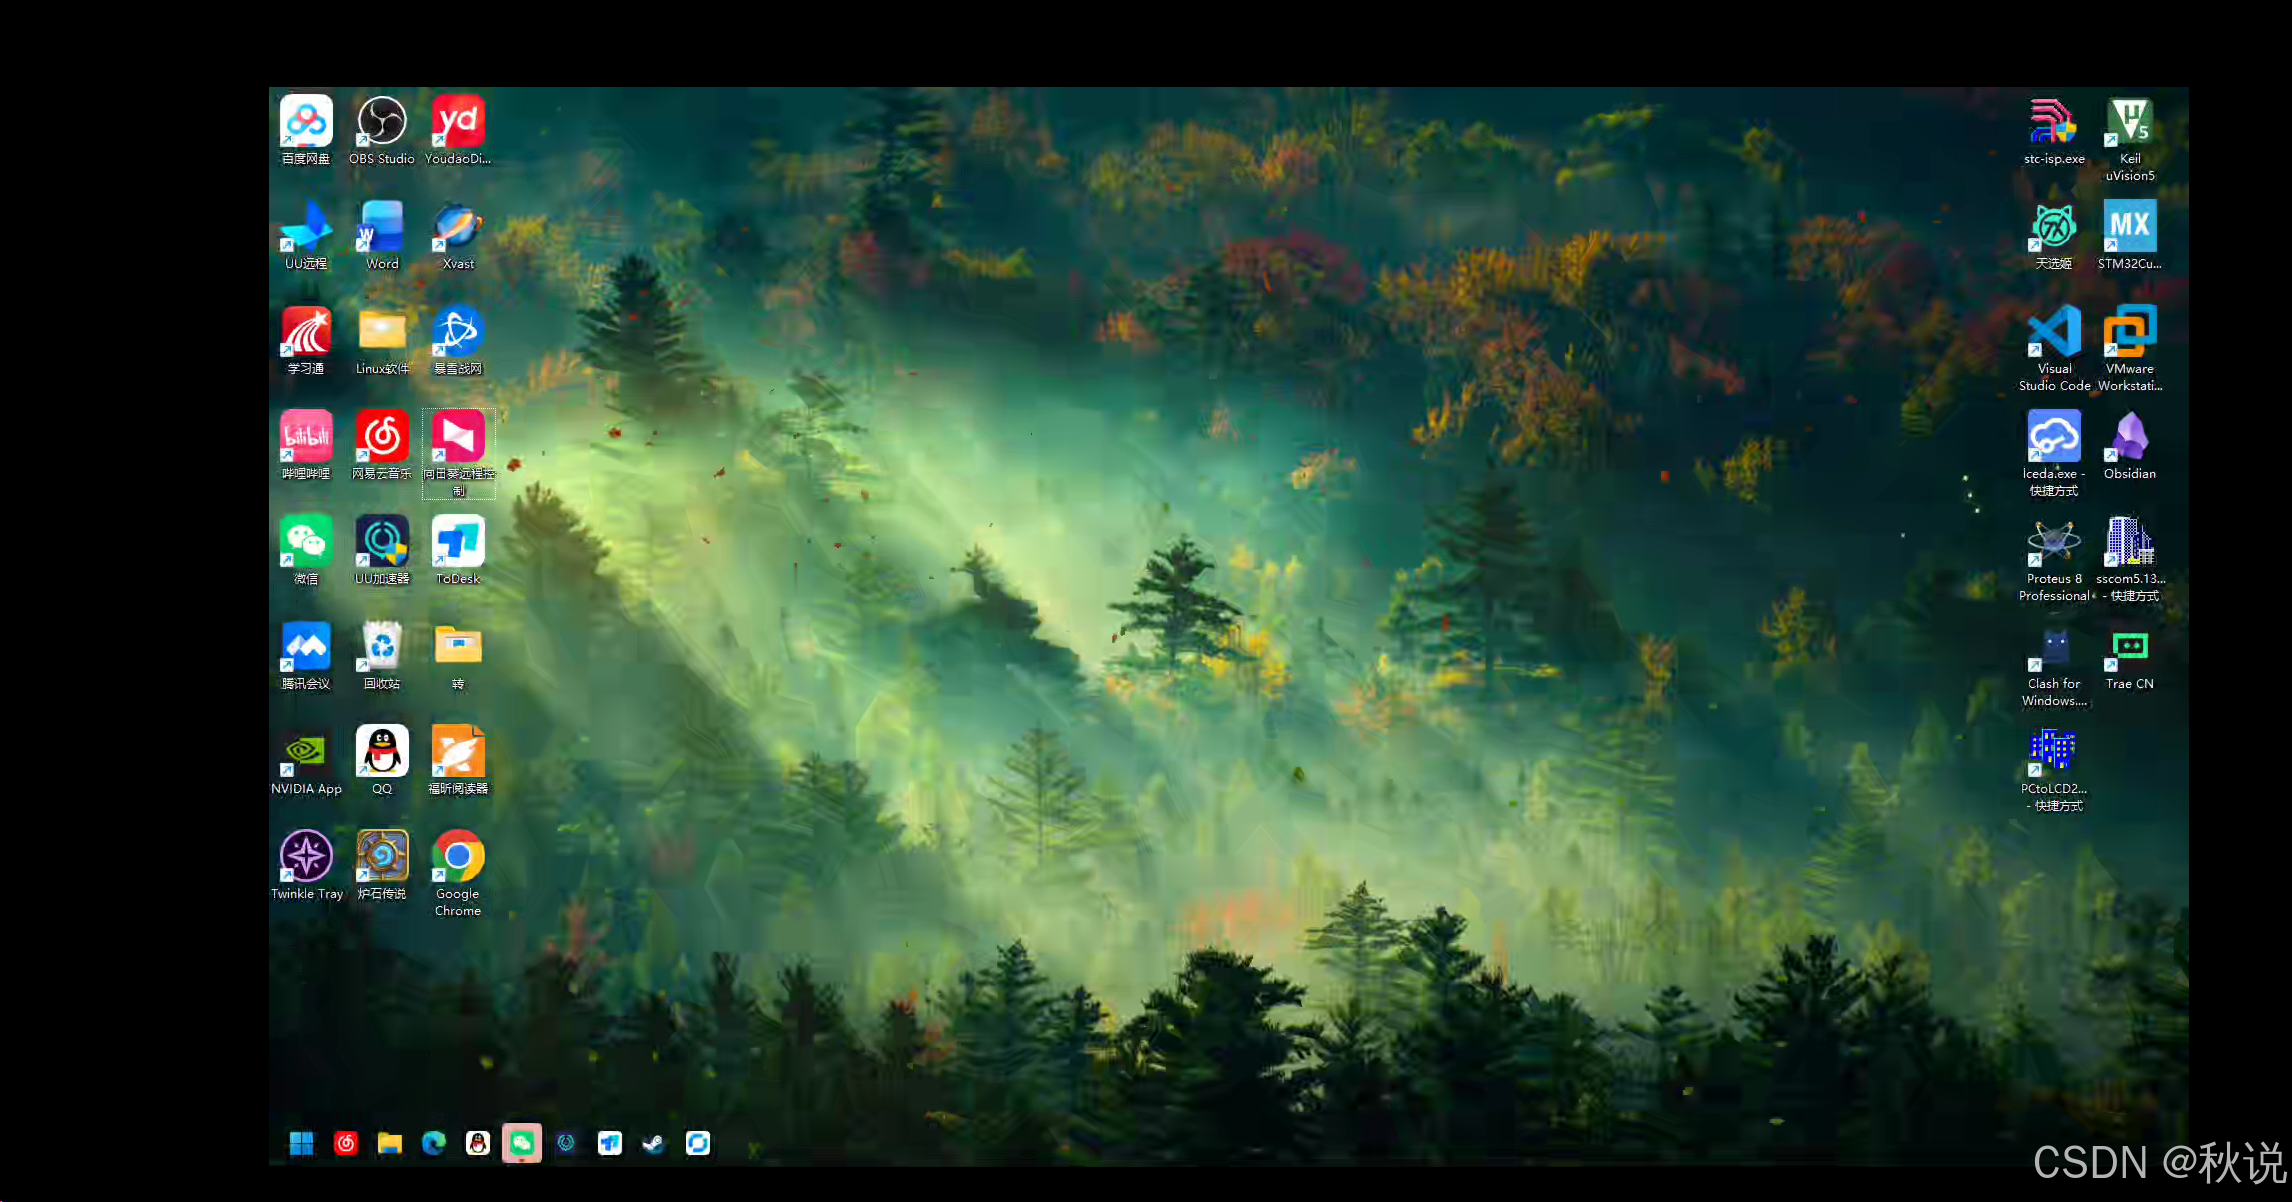Open Microsoft Edge from the taskbar
Screen dimensions: 2292x1202
(434, 1143)
